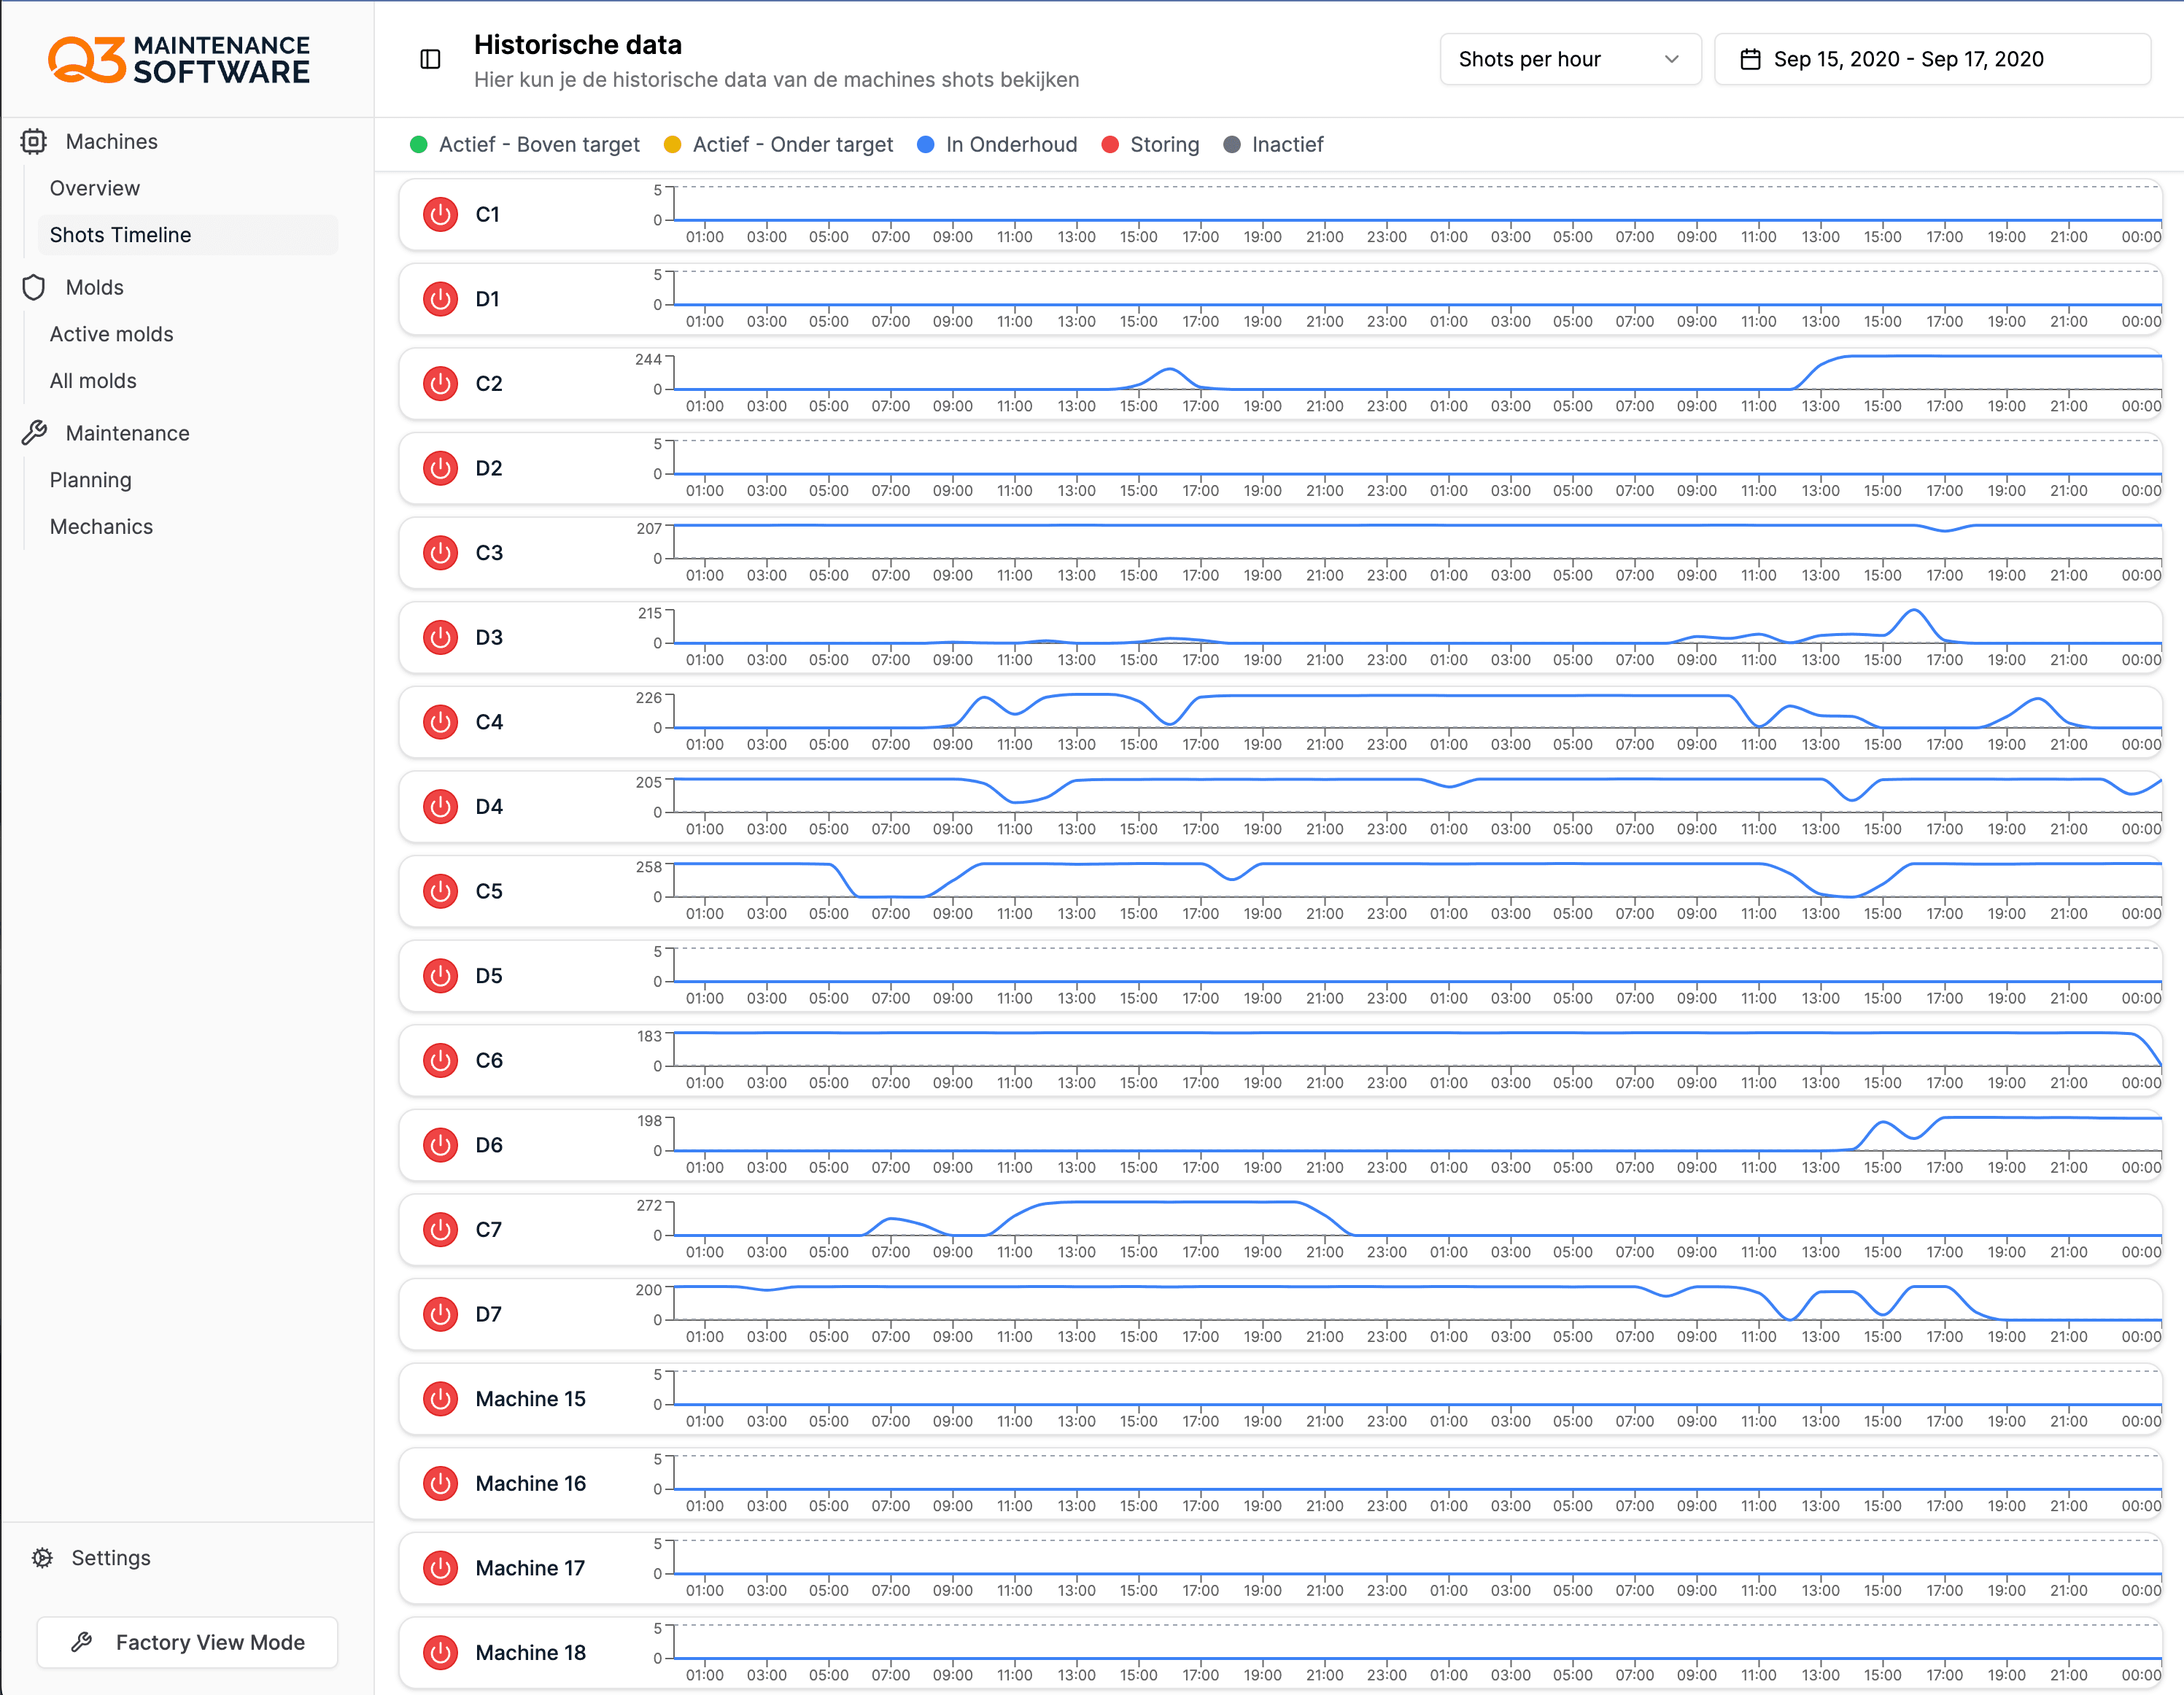This screenshot has height=1695, width=2184.
Task: Collapse the Molds section
Action: click(x=95, y=288)
